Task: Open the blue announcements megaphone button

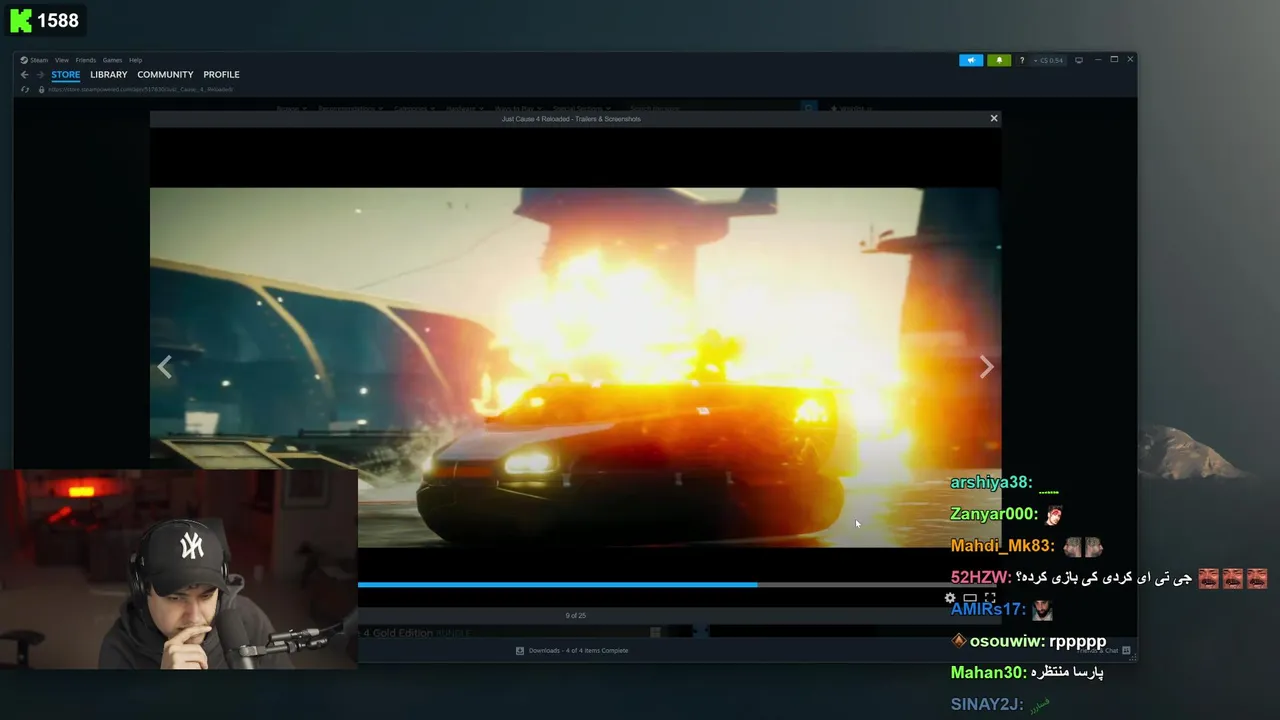Action: (971, 60)
